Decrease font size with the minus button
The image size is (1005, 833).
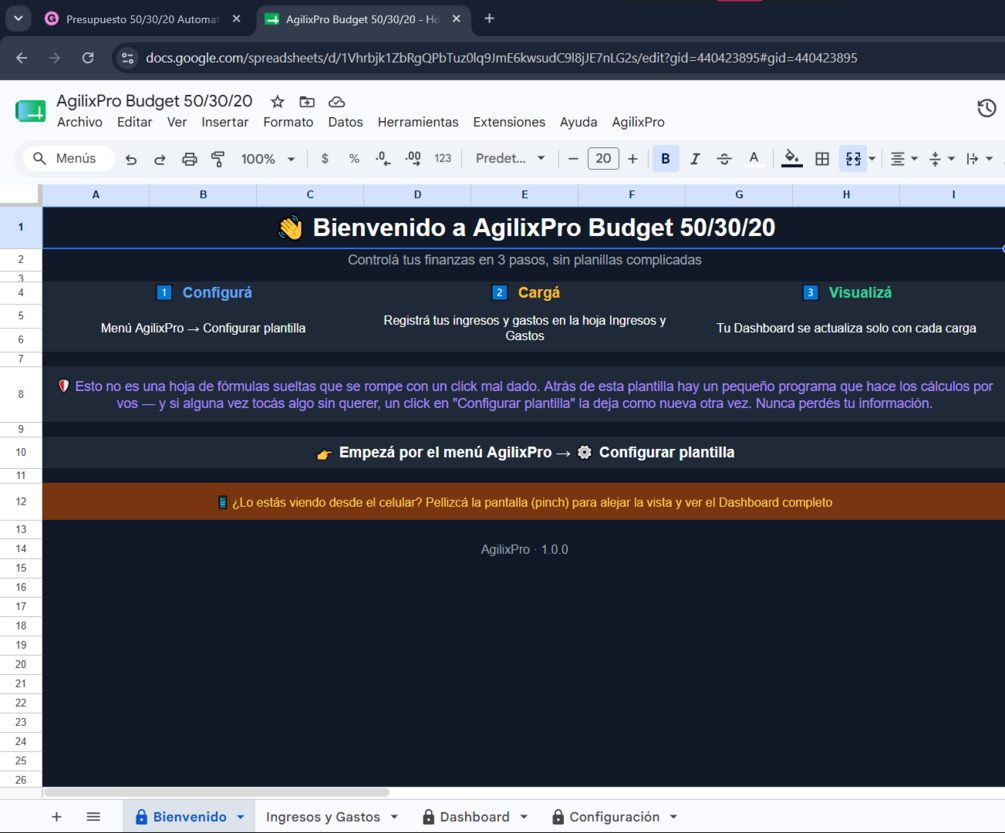point(573,158)
